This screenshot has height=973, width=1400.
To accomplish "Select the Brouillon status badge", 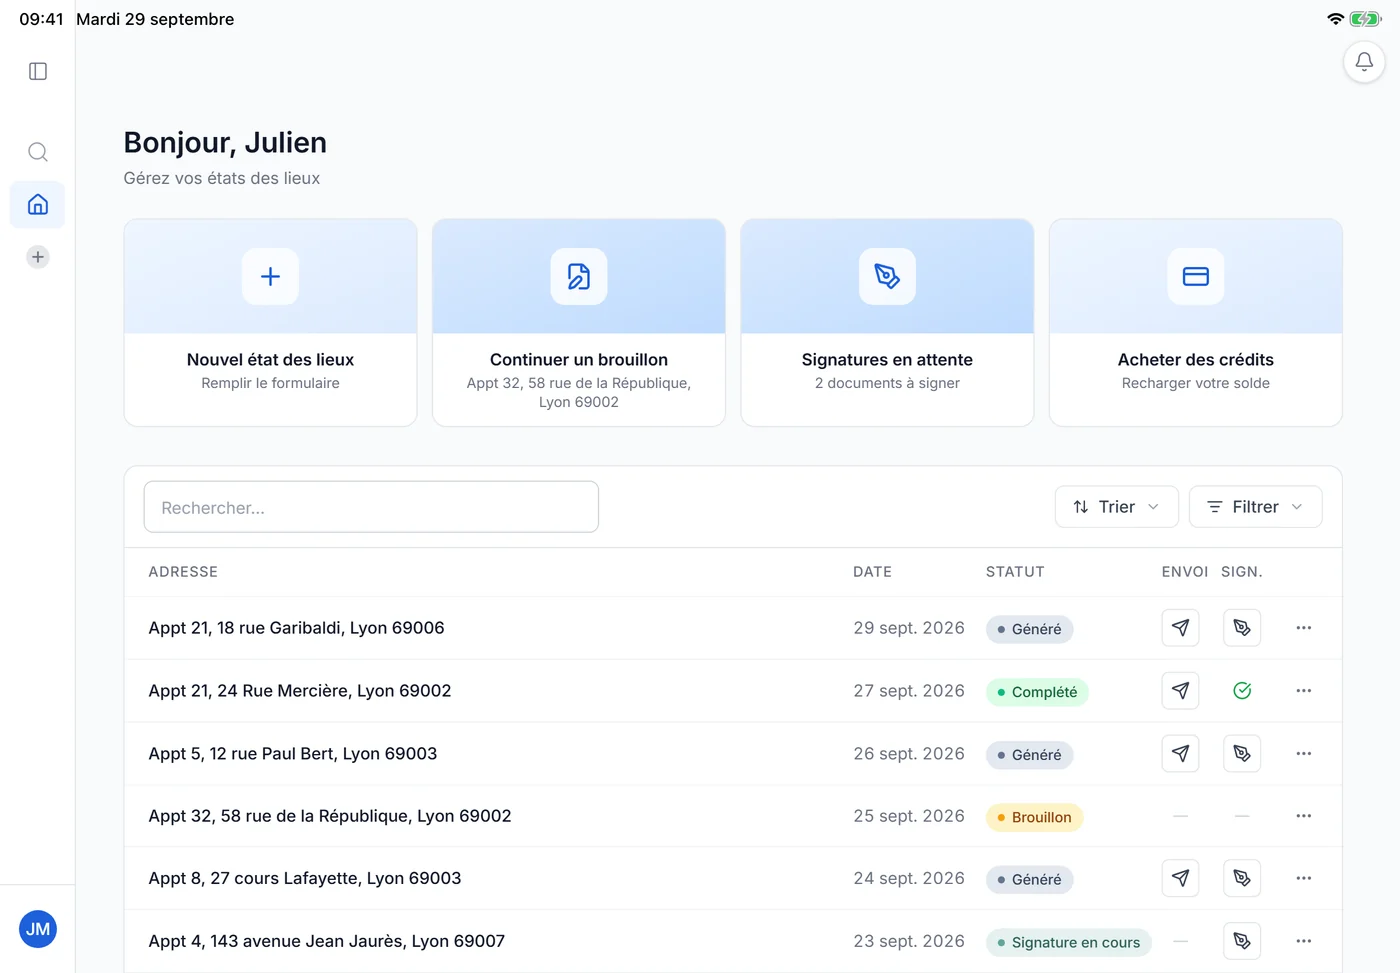I will (x=1034, y=817).
